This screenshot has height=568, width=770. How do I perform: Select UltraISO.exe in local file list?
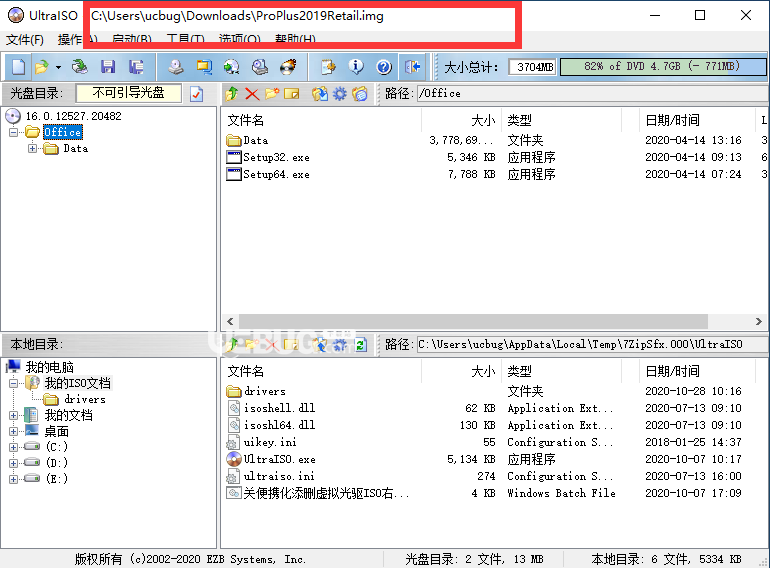[279, 459]
